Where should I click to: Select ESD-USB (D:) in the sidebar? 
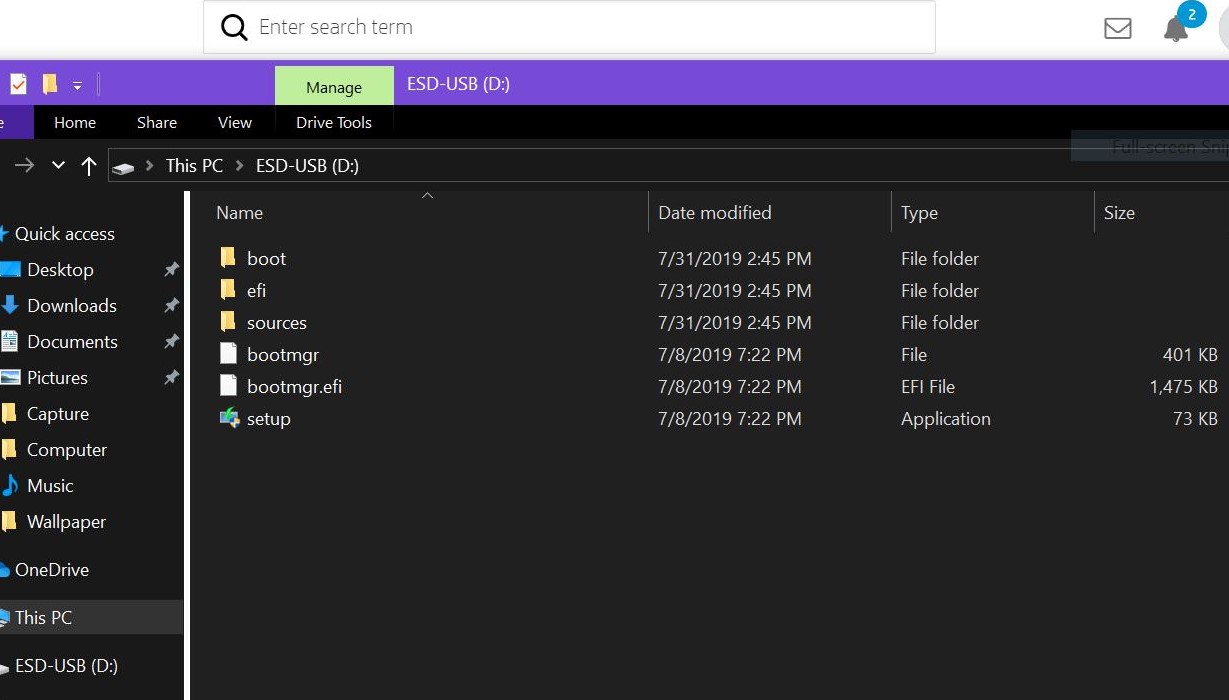tap(64, 665)
